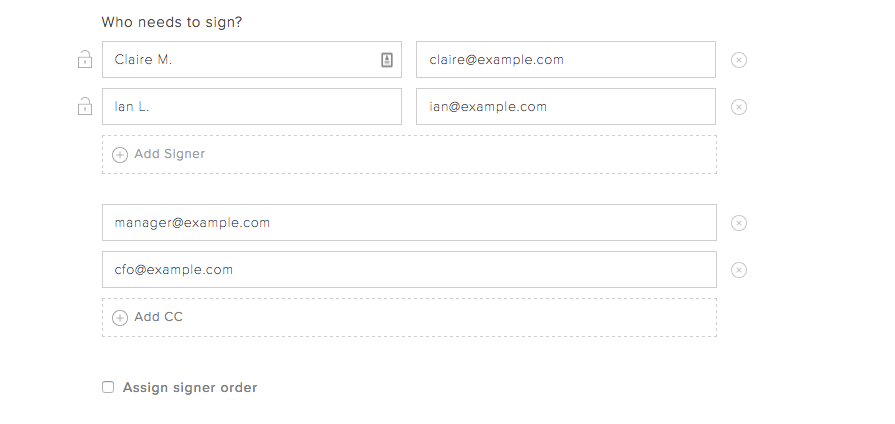
Task: Toggle the lock icon beside Ian L.
Action: tap(85, 107)
